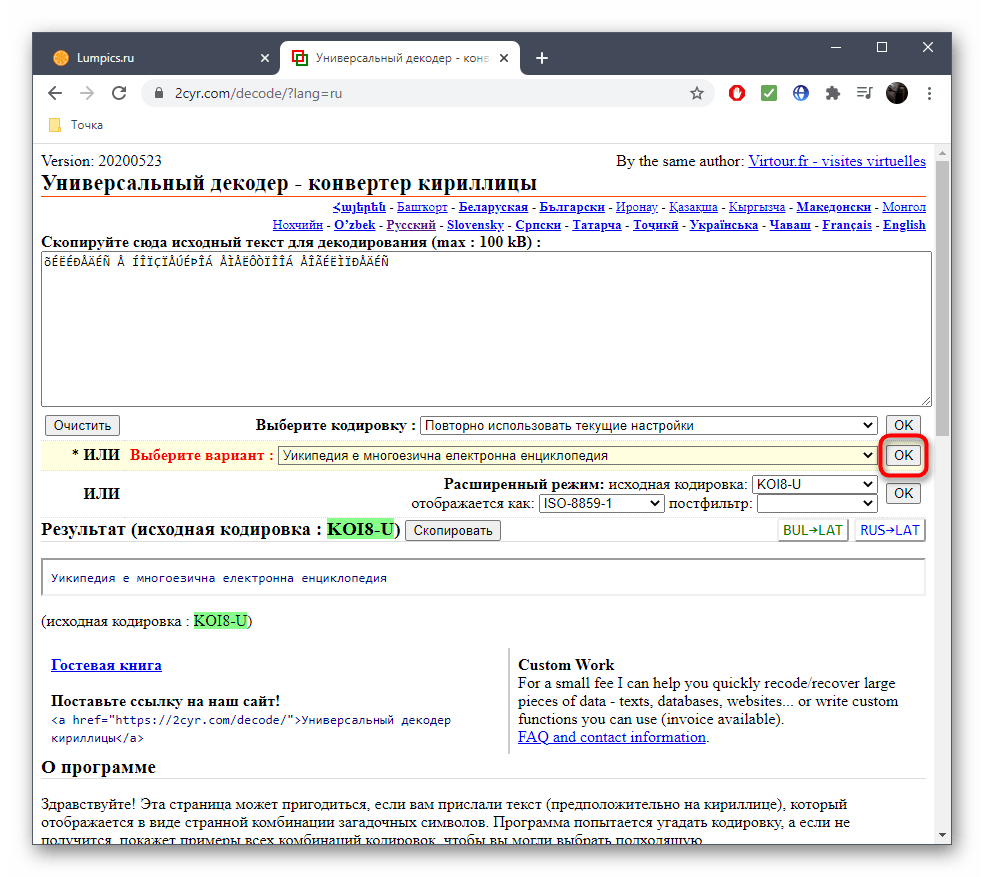The image size is (984, 877).
Task: Click the BUL→LAT button
Action: click(813, 530)
